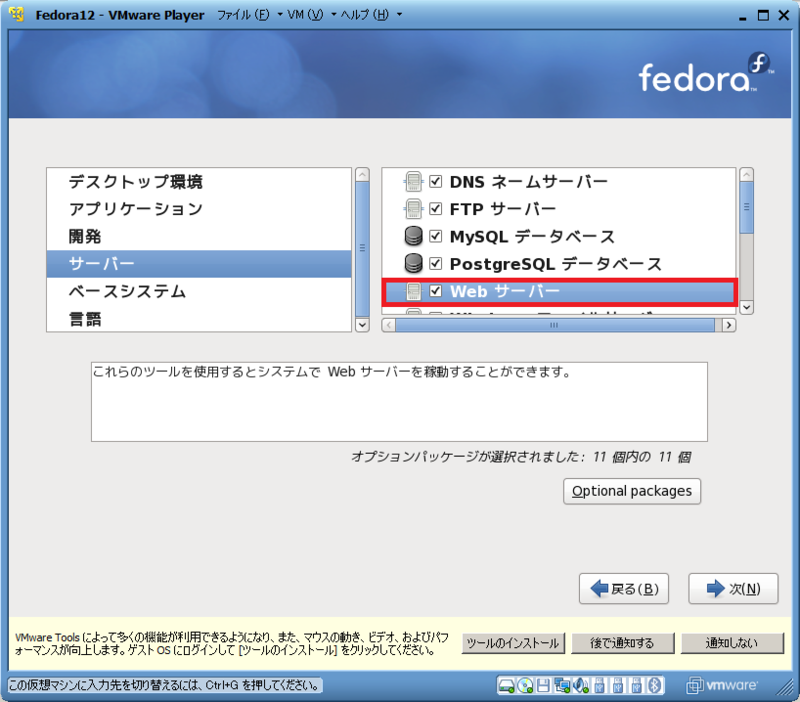This screenshot has height=702, width=800.
Task: Click the down arrow of package list scrollbar
Action: [745, 308]
